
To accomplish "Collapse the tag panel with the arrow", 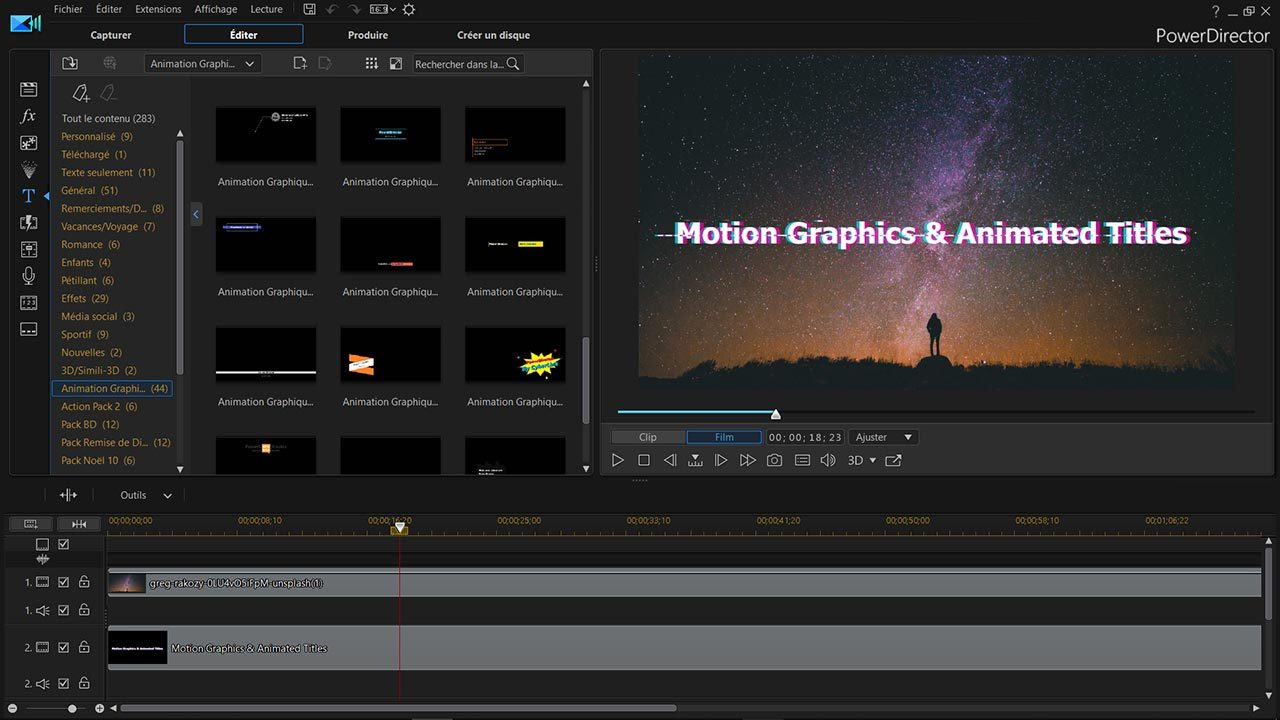I will click(x=196, y=214).
